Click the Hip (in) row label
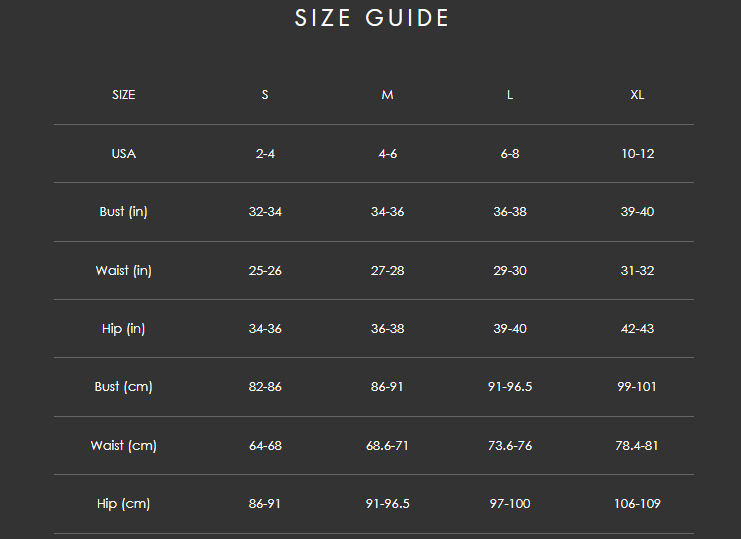The height and width of the screenshot is (539, 741). coord(124,329)
